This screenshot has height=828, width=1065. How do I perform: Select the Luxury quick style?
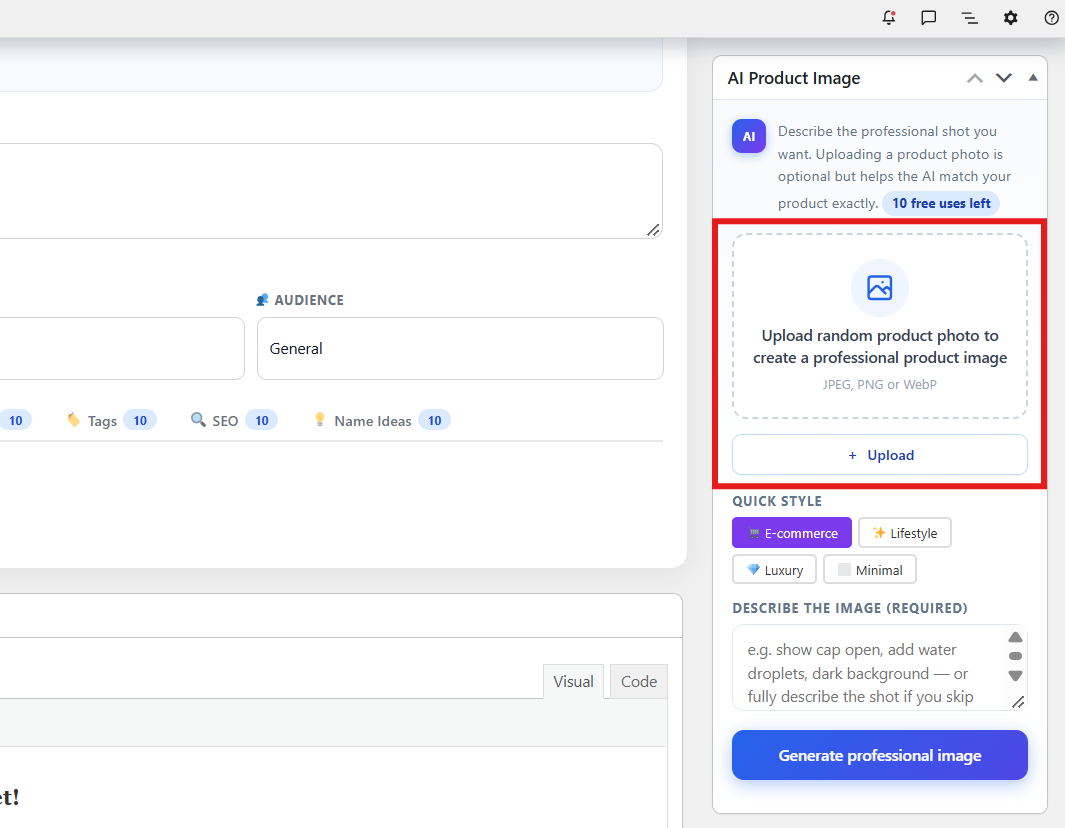[774, 570]
